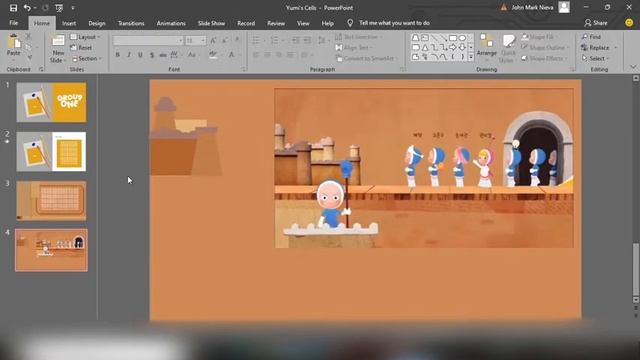This screenshot has height=360, width=640.
Task: Select the Right Arrow shape
Action: [453, 47]
